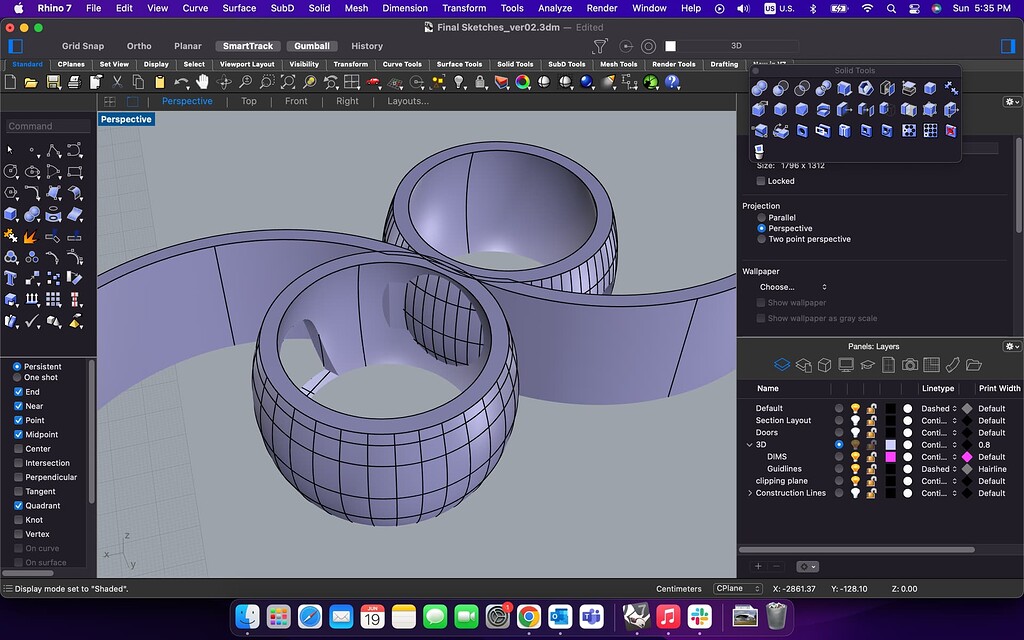Select the Boolean Union tool in Solid Tools
This screenshot has width=1024, height=640.
pos(757,89)
